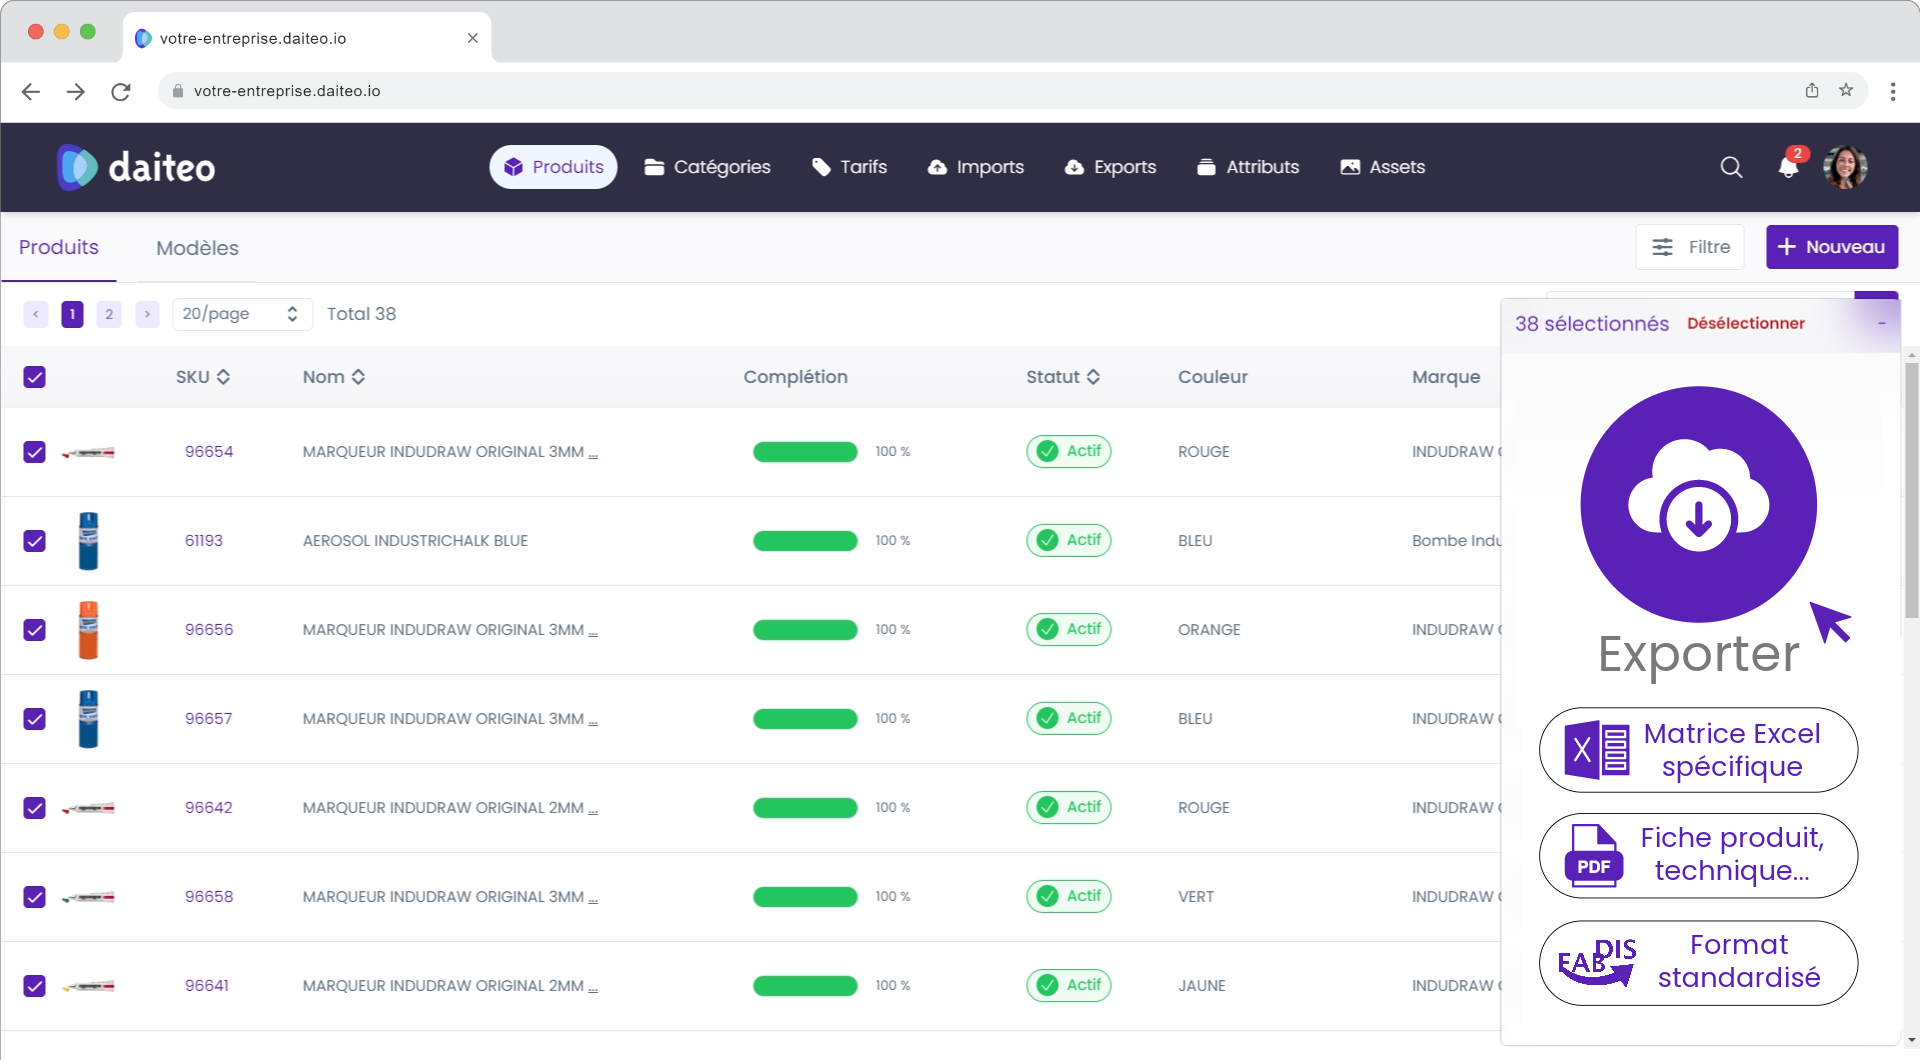Click the green Complétion bar of SKU 96654
The height and width of the screenshot is (1060, 1920).
pyautogui.click(x=805, y=451)
